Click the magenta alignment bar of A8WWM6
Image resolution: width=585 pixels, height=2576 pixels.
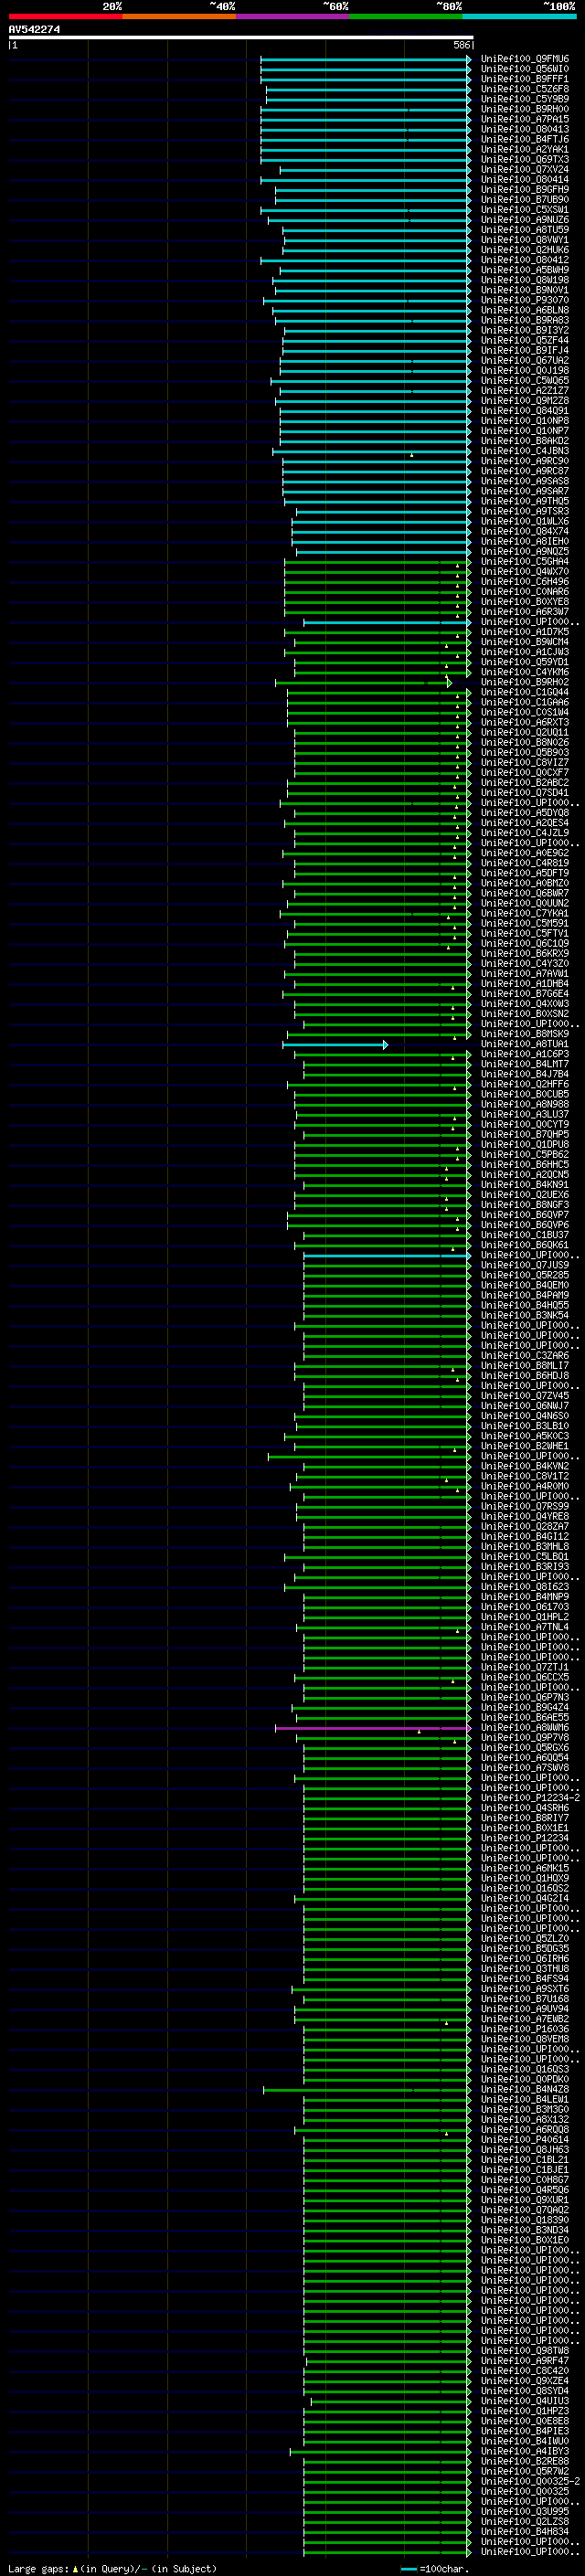click(373, 1727)
